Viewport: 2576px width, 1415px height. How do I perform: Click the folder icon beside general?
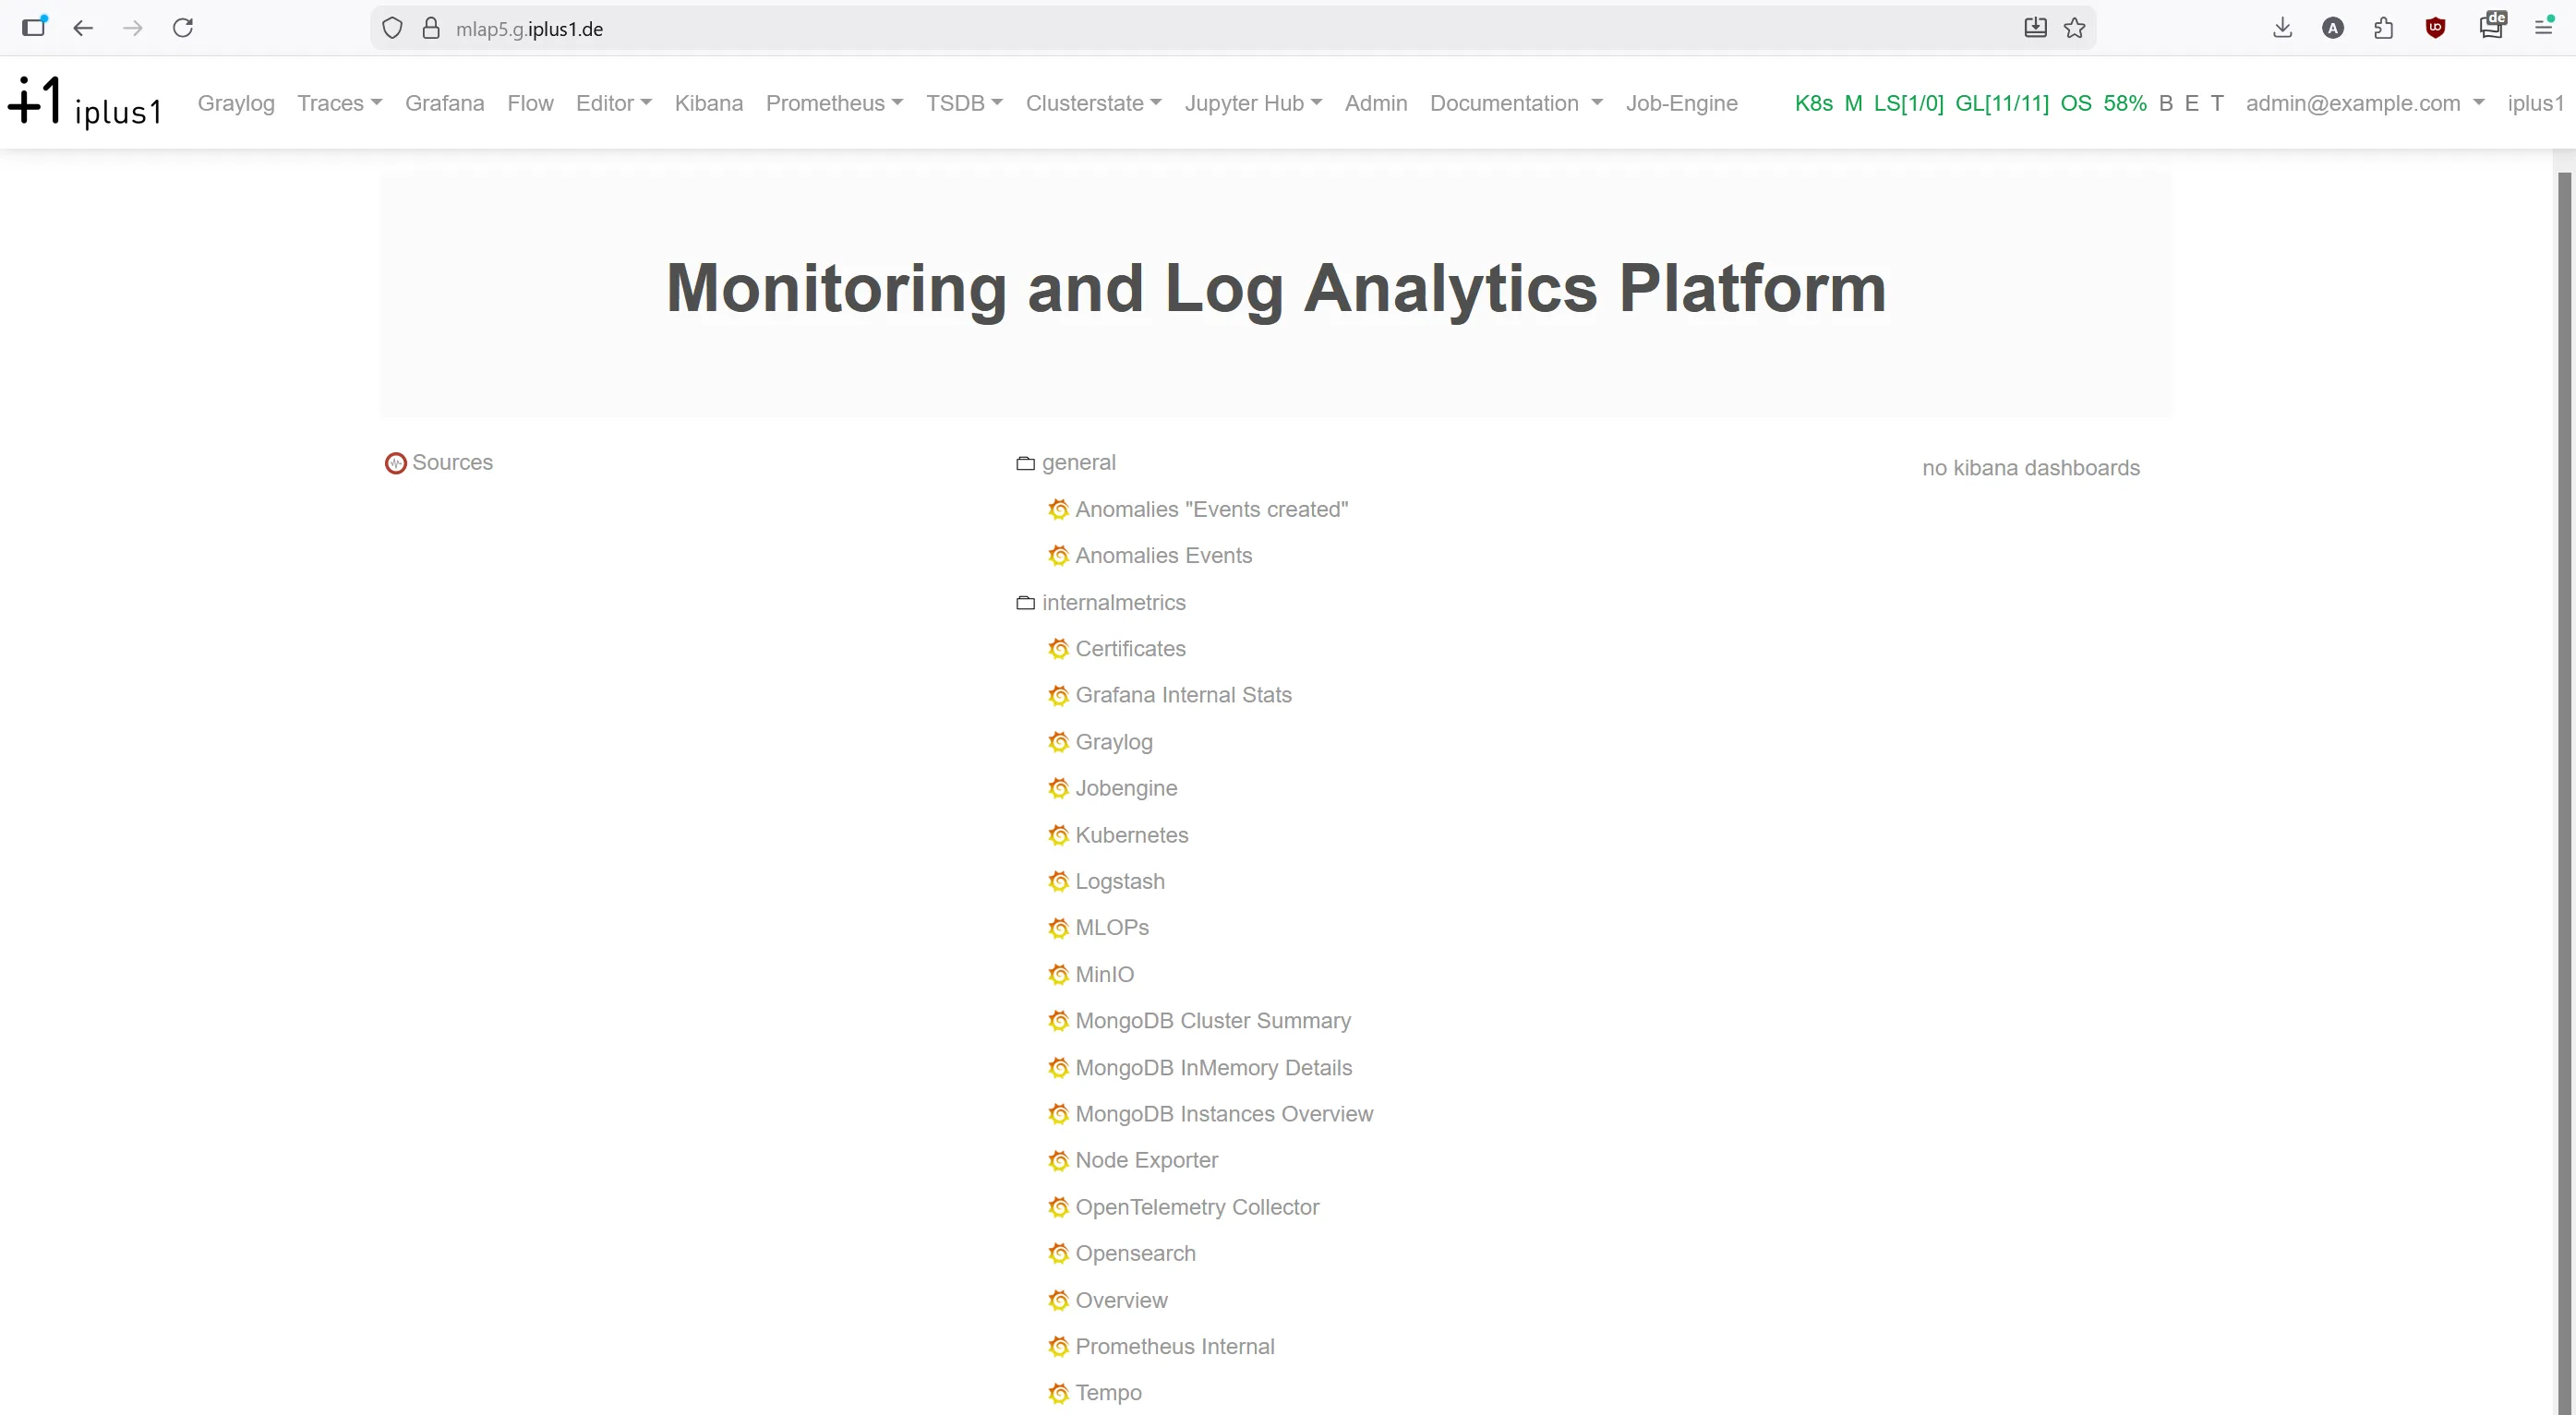click(x=1024, y=463)
